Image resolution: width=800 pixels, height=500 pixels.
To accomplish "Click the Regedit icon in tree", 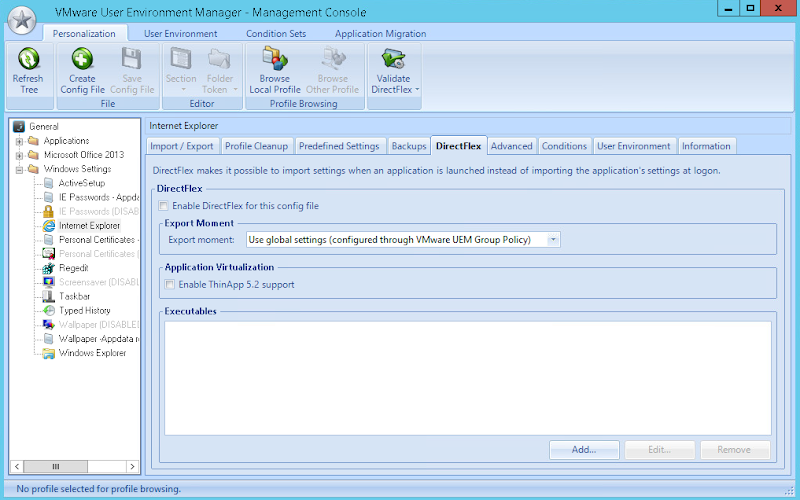I will [x=48, y=268].
